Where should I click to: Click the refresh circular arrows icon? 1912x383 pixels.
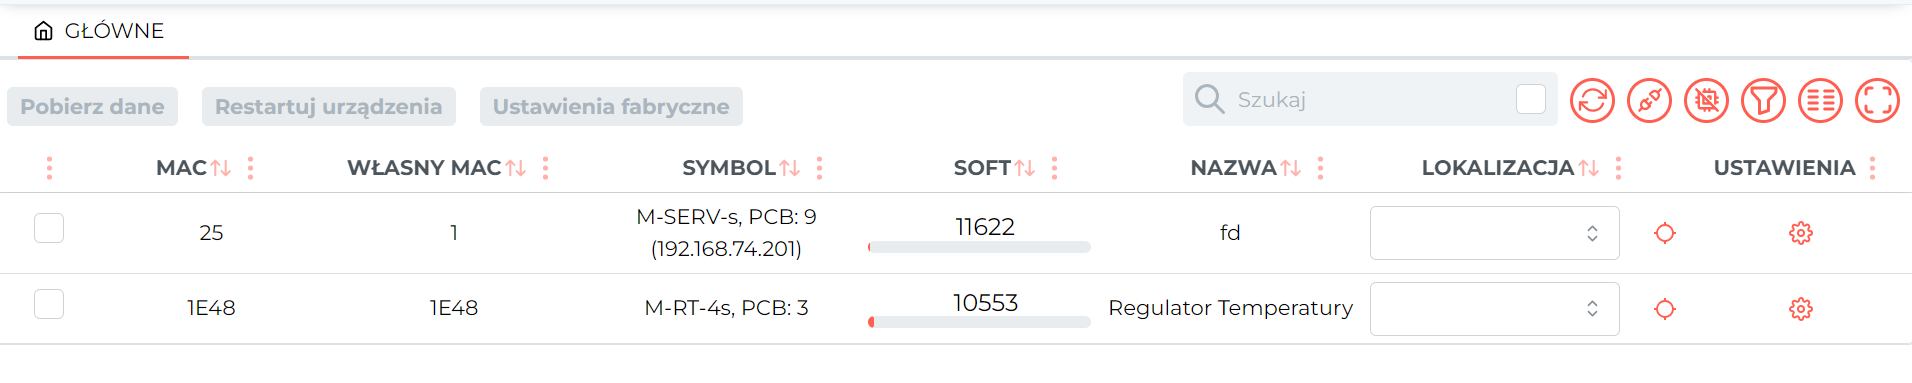coord(1592,101)
